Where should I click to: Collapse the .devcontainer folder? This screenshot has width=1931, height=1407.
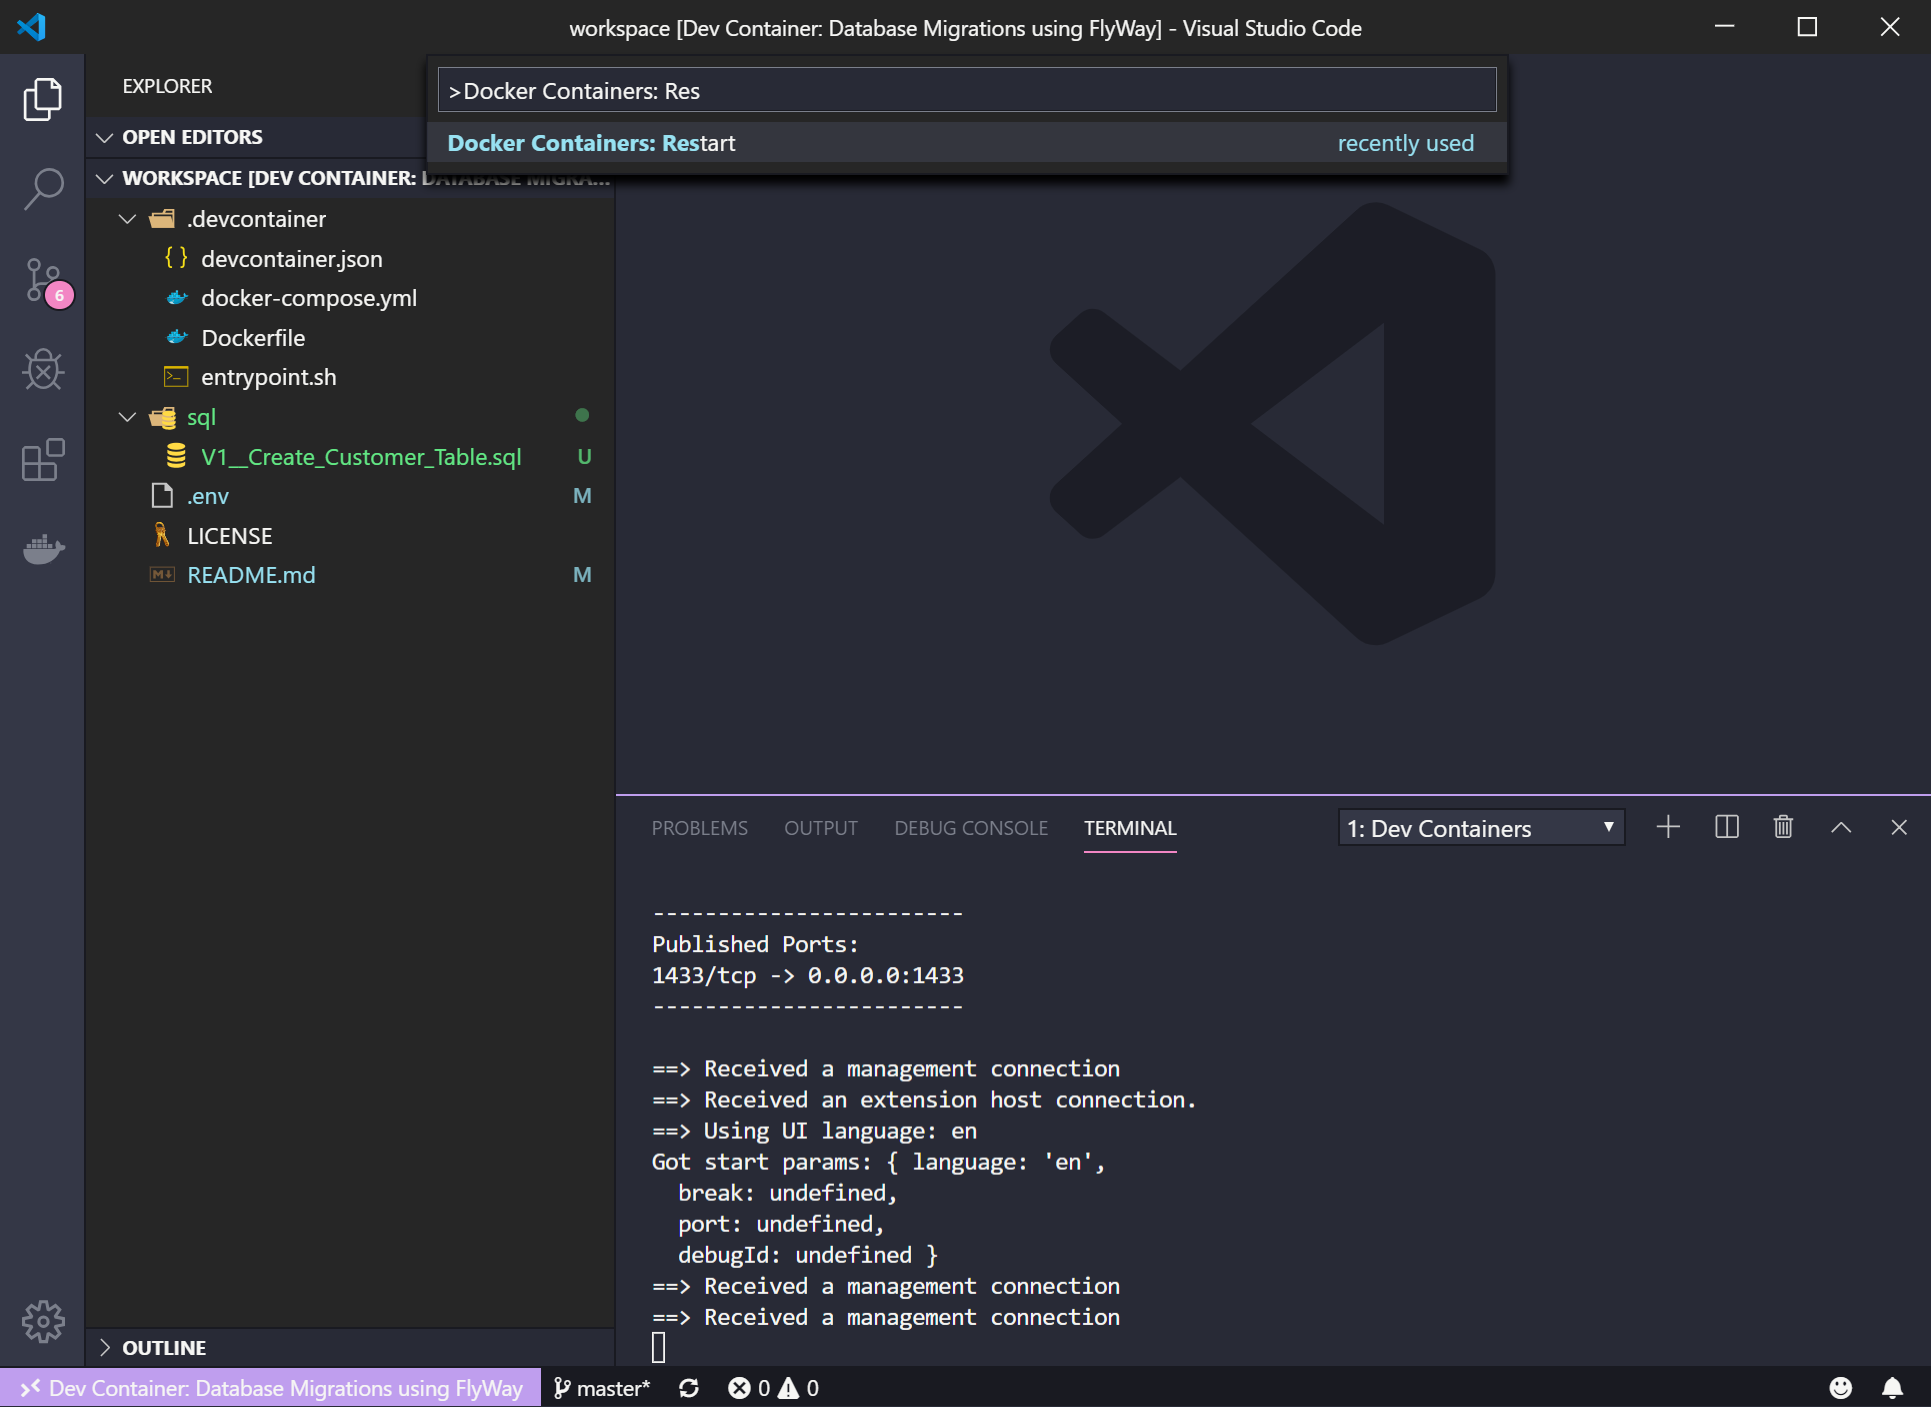128,218
